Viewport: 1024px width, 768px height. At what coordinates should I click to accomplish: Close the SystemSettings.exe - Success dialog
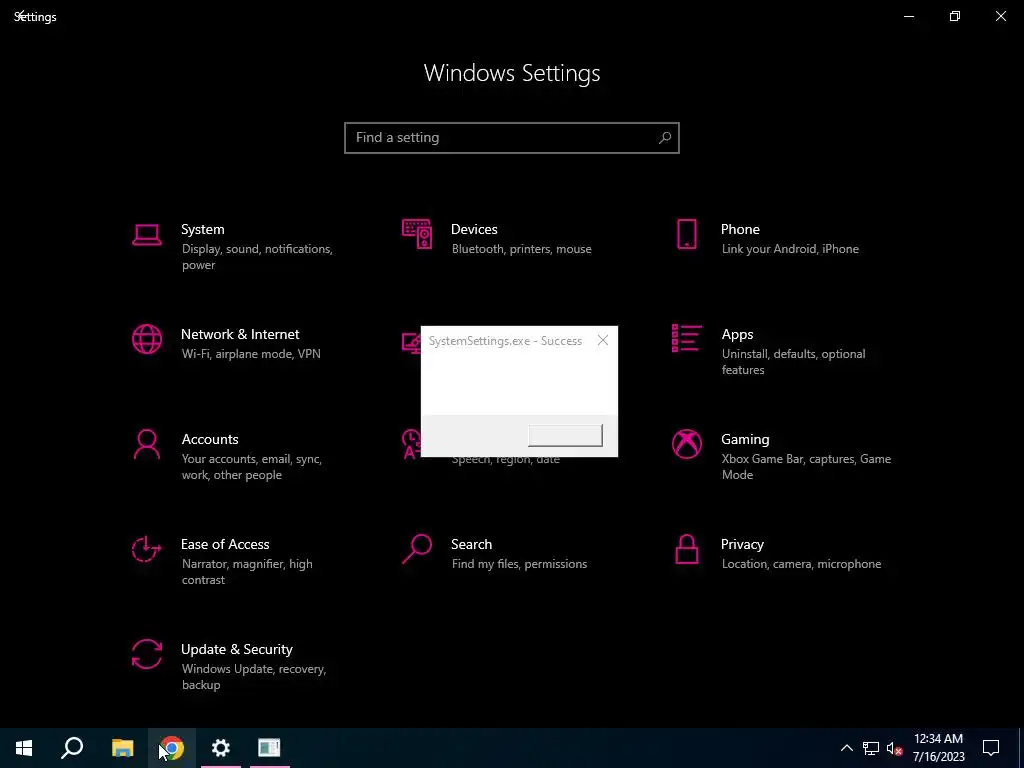point(603,340)
